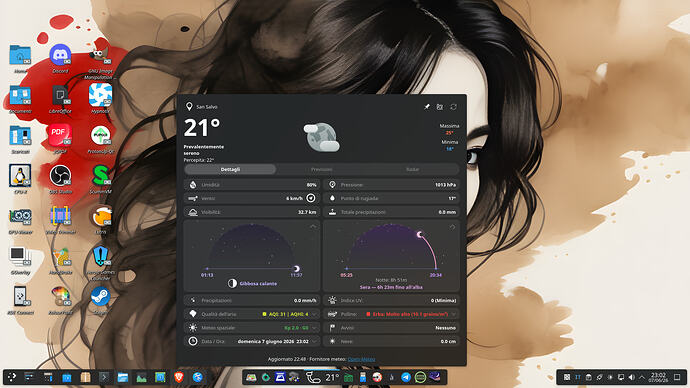Click the Avvisi flag icon

pyautogui.click(x=332, y=328)
